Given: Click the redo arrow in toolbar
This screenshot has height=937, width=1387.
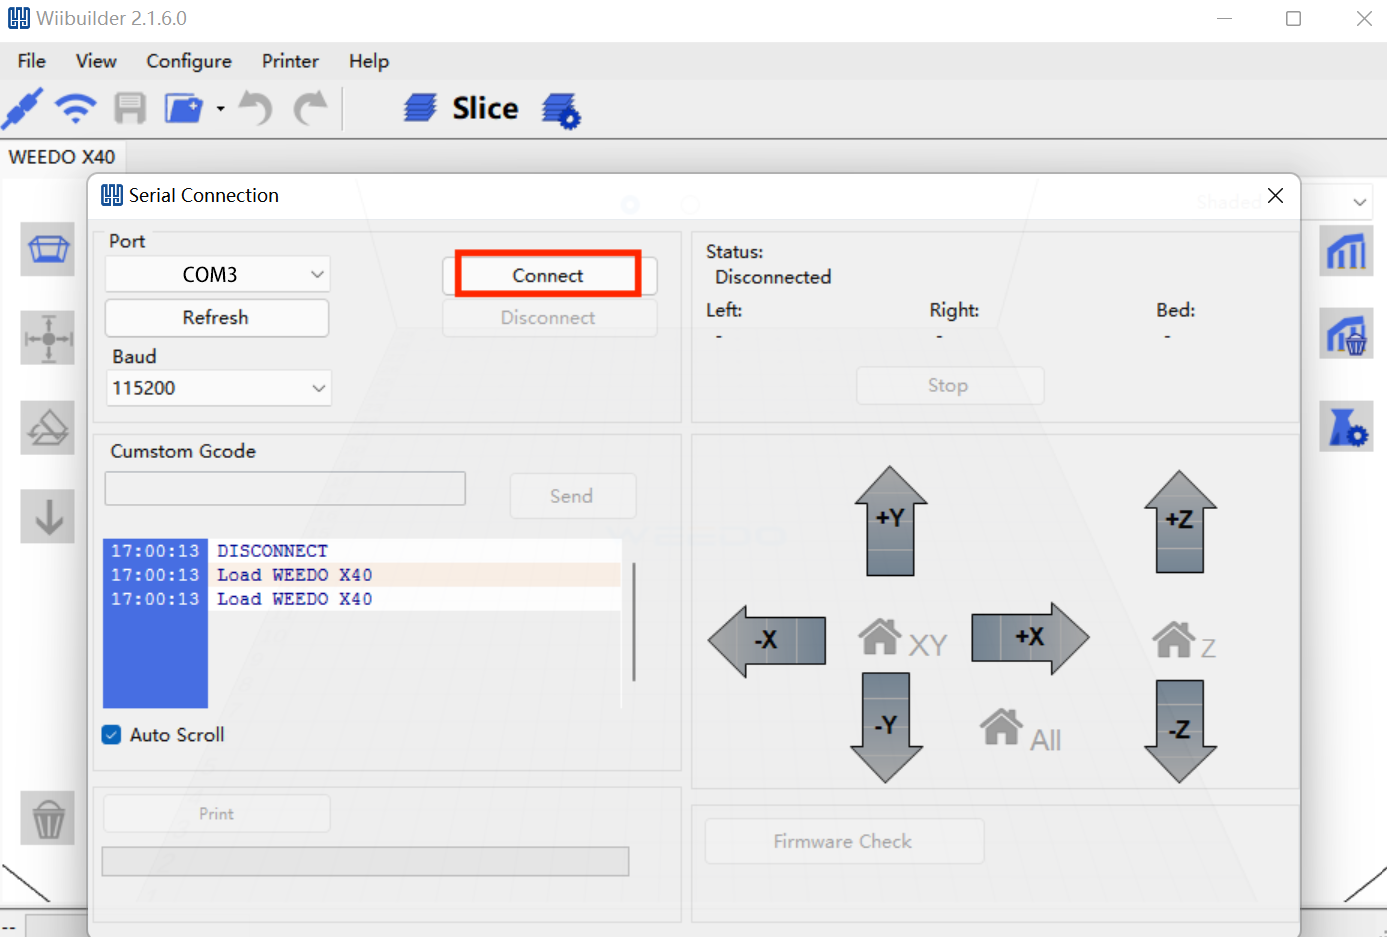Looking at the screenshot, I should tap(310, 108).
